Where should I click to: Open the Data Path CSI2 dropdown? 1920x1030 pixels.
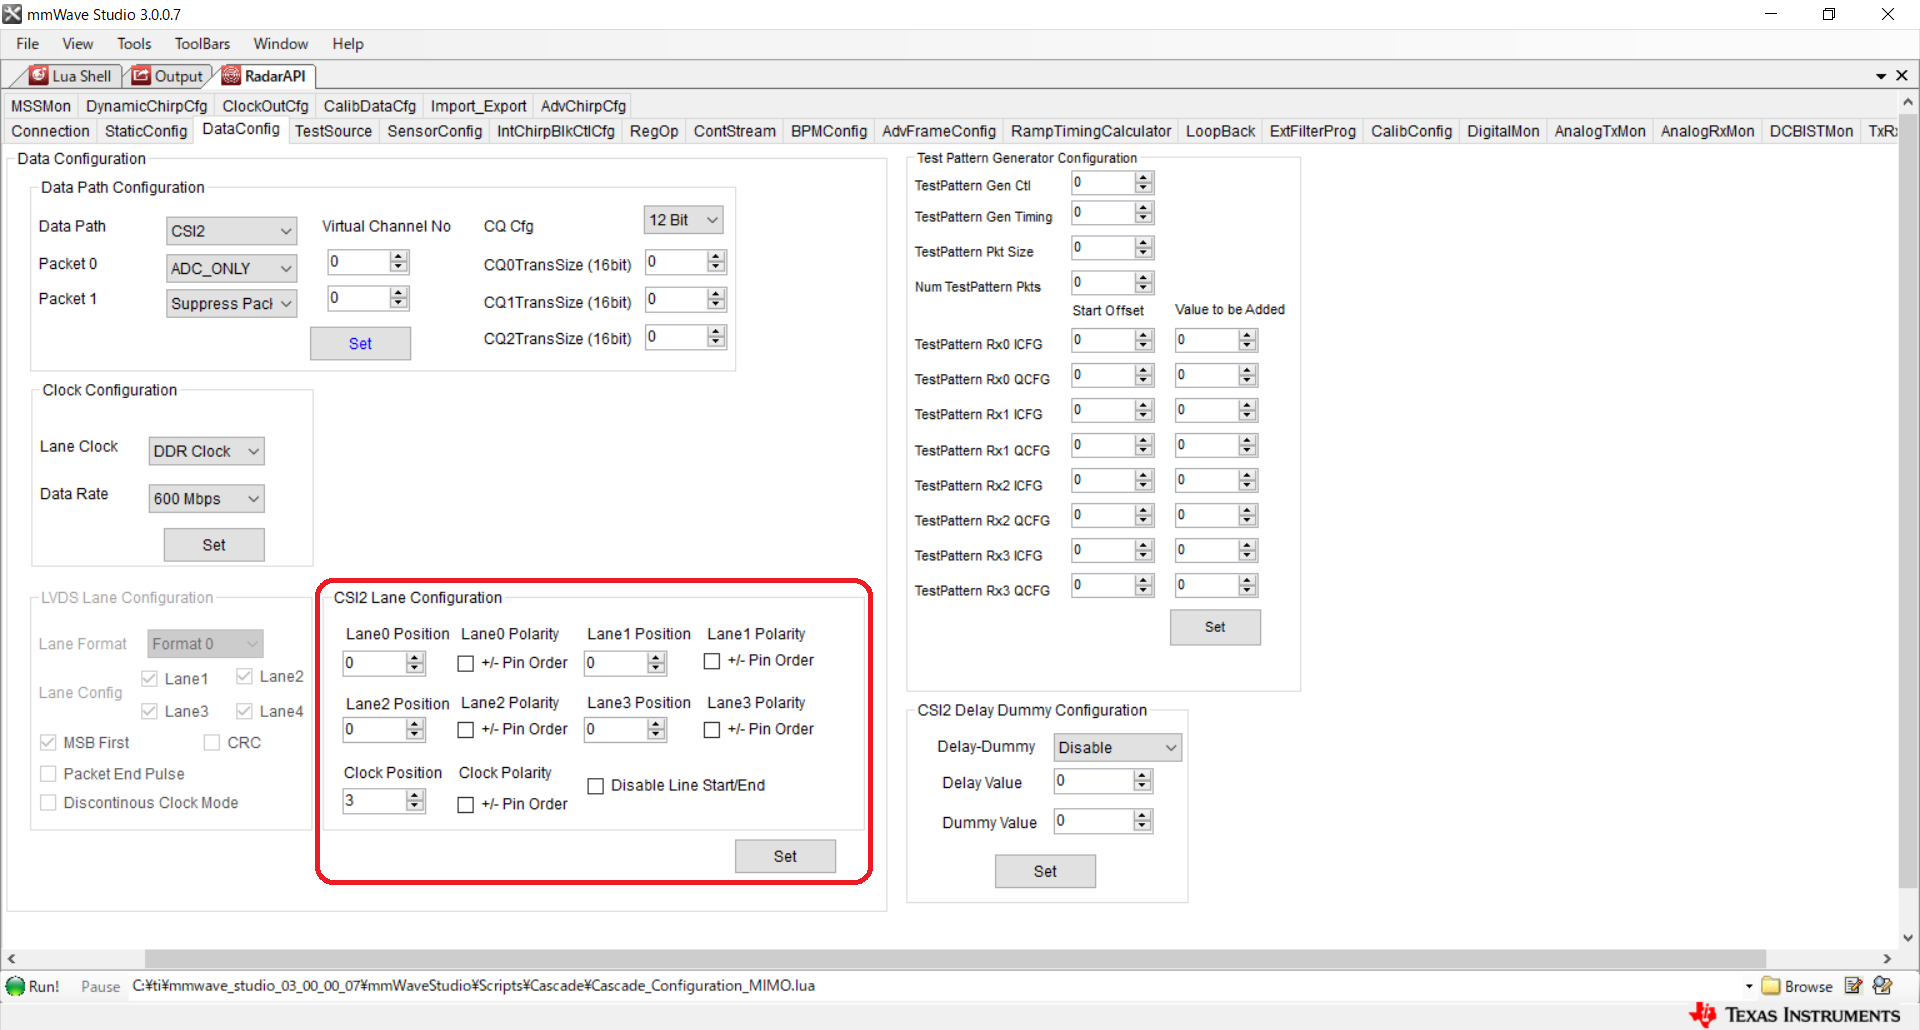(231, 231)
